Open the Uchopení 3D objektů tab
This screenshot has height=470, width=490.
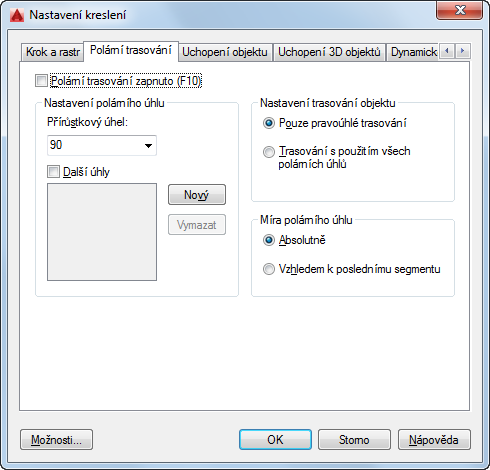[329, 52]
